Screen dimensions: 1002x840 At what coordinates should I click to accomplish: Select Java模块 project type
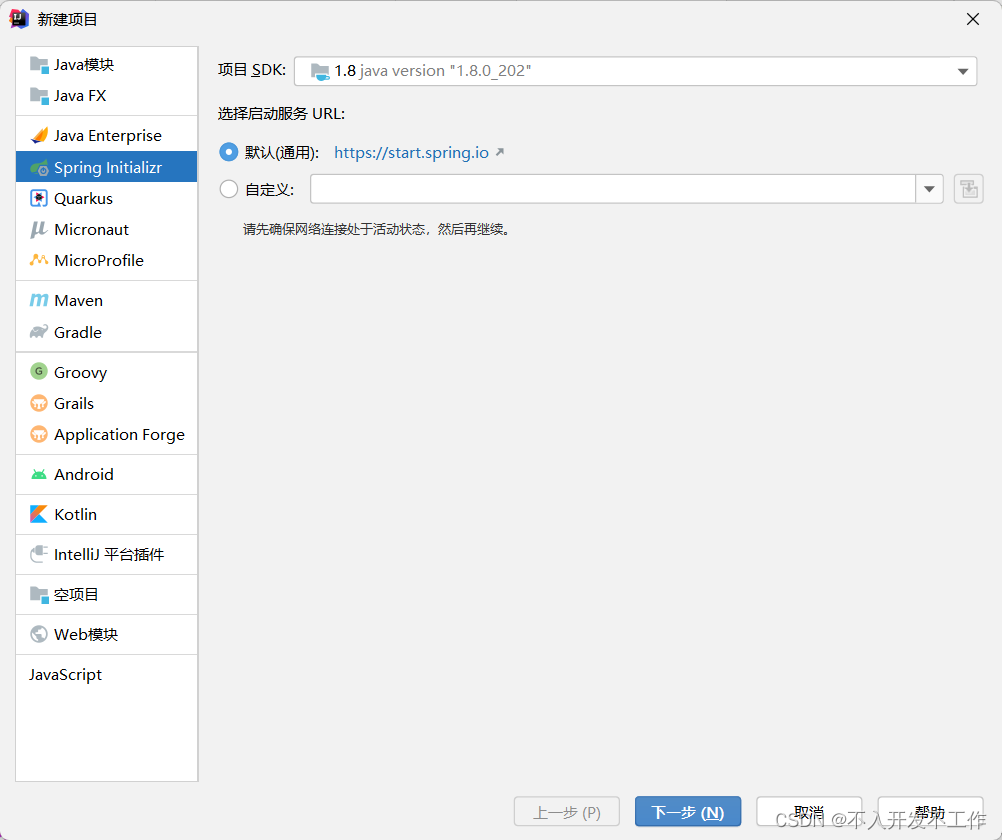click(x=107, y=65)
